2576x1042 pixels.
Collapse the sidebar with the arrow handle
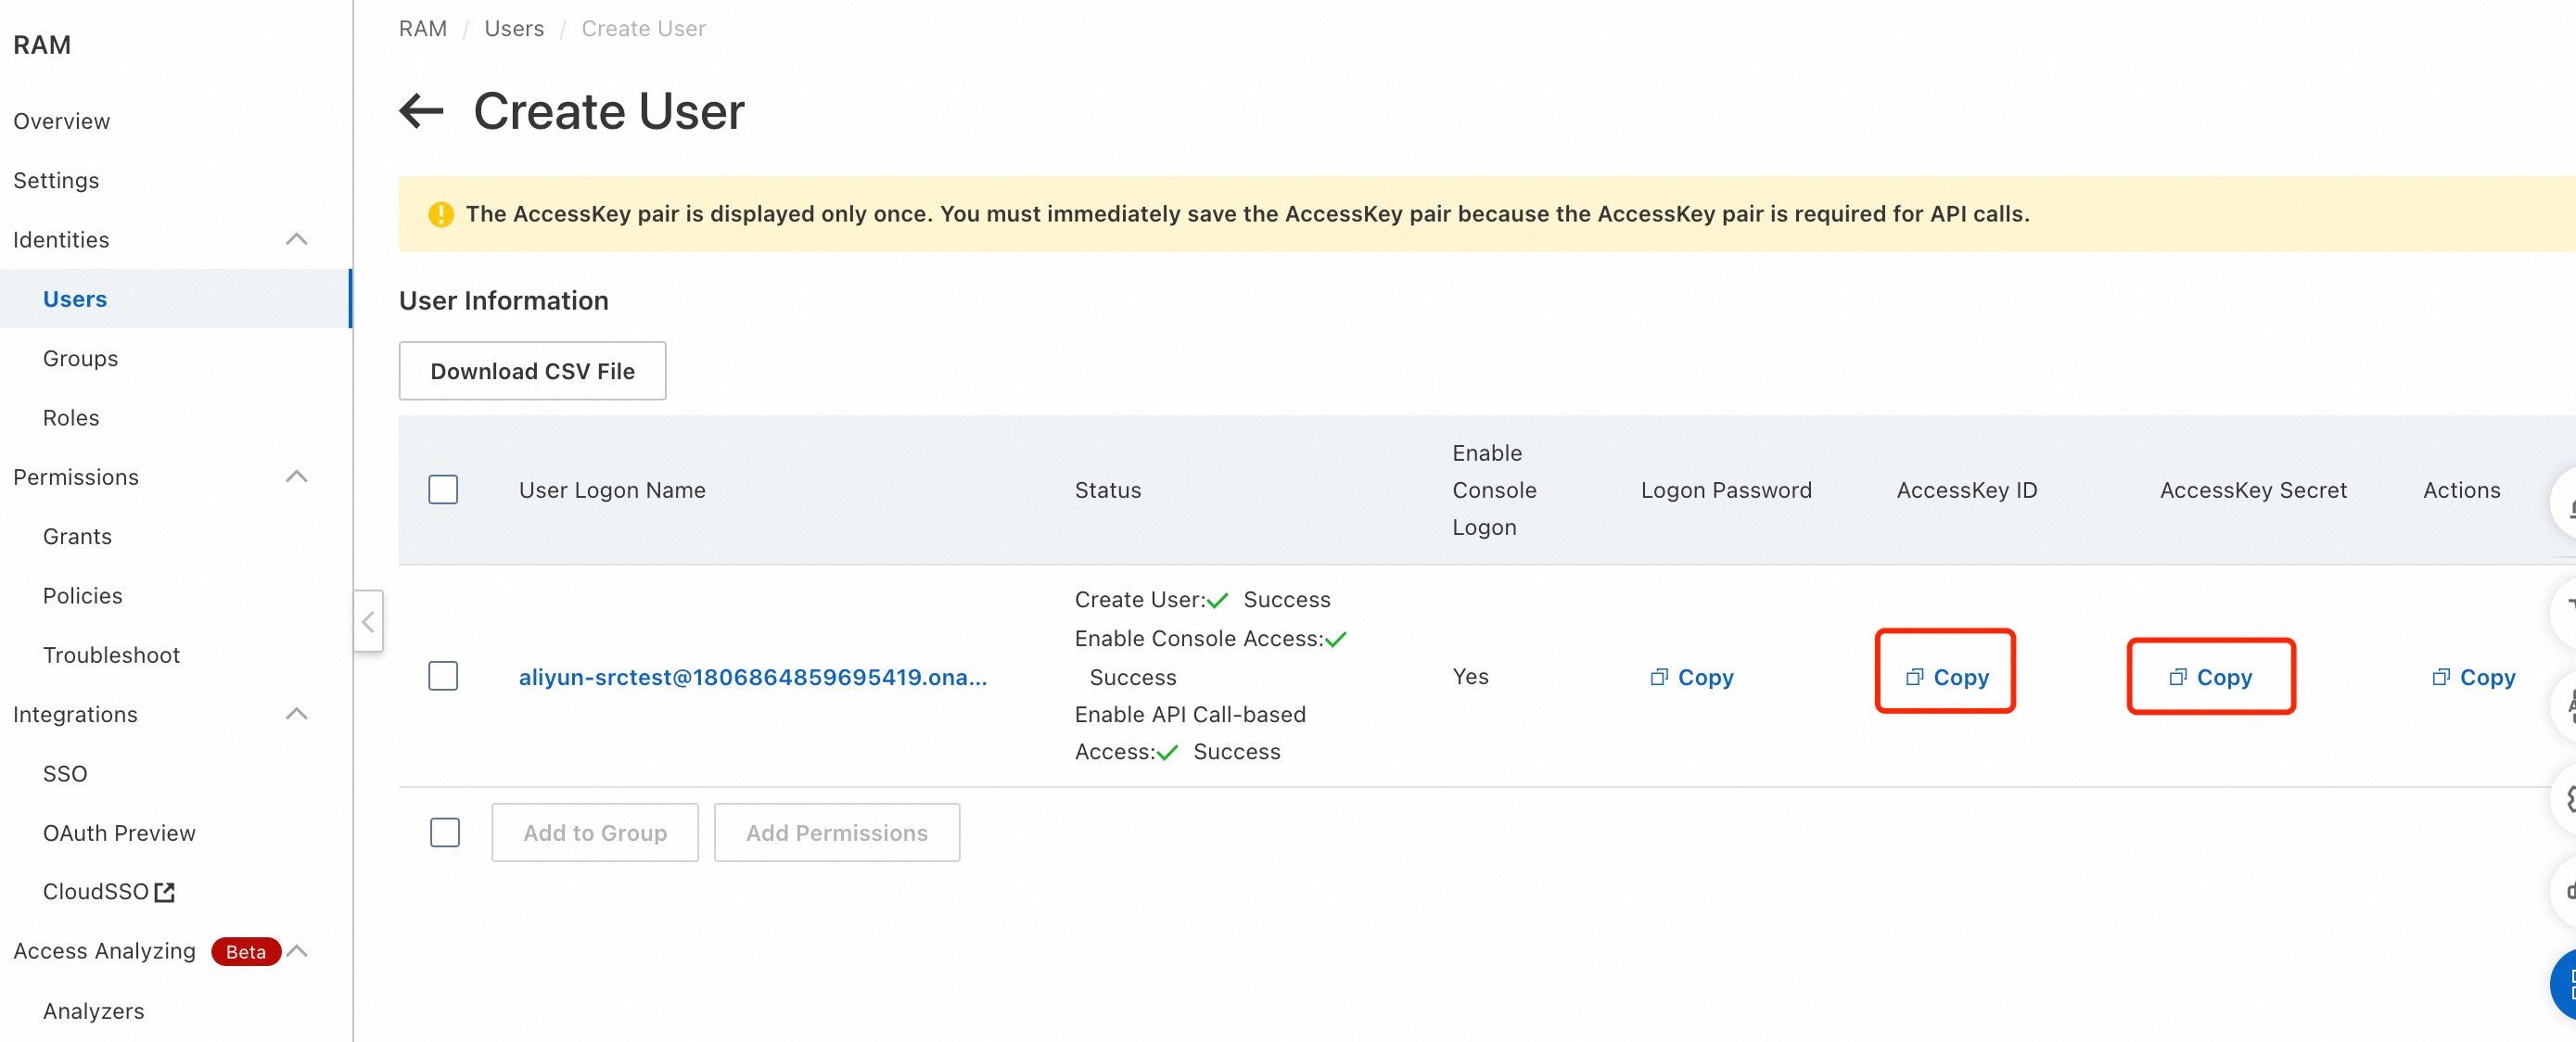pyautogui.click(x=368, y=622)
